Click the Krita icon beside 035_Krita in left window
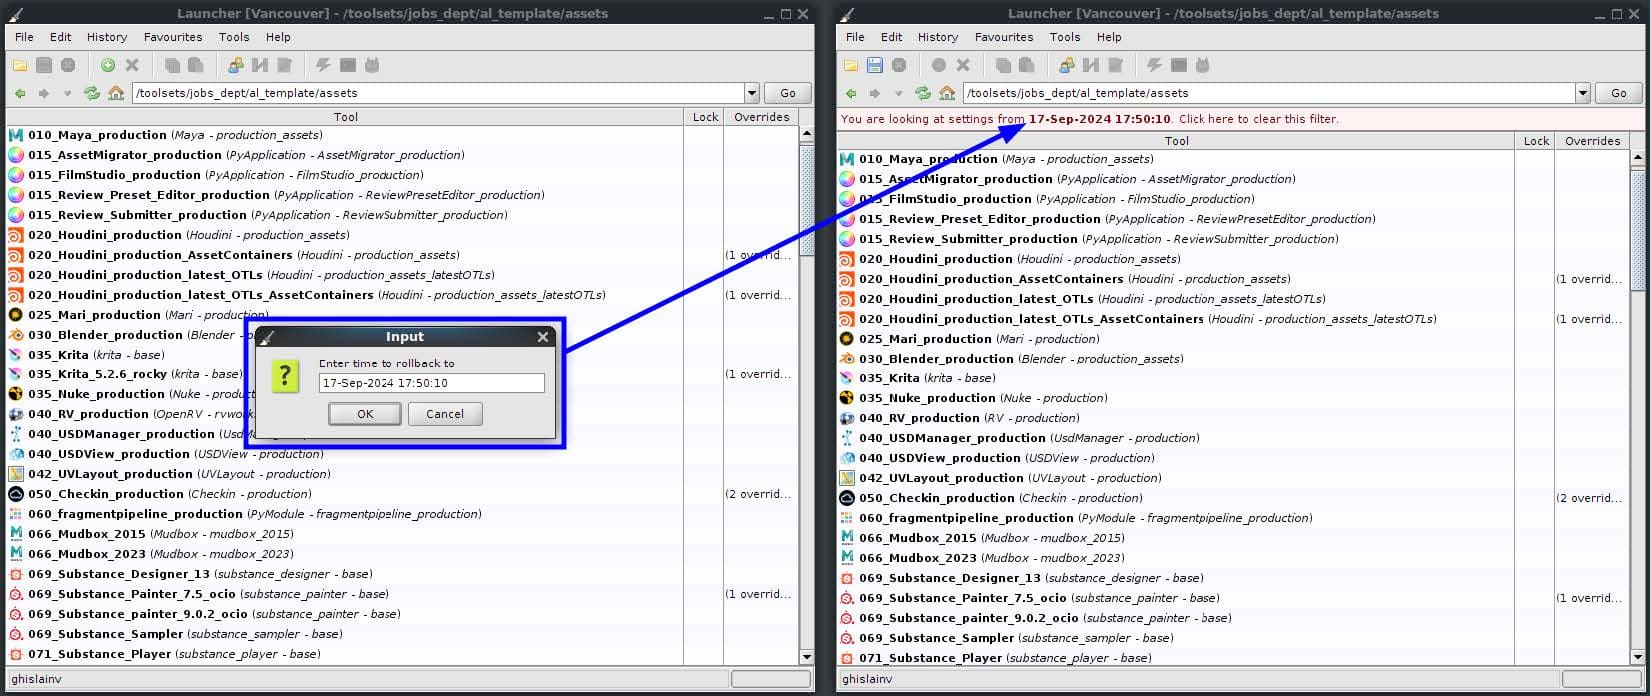Image resolution: width=1651 pixels, height=696 pixels. coord(16,355)
